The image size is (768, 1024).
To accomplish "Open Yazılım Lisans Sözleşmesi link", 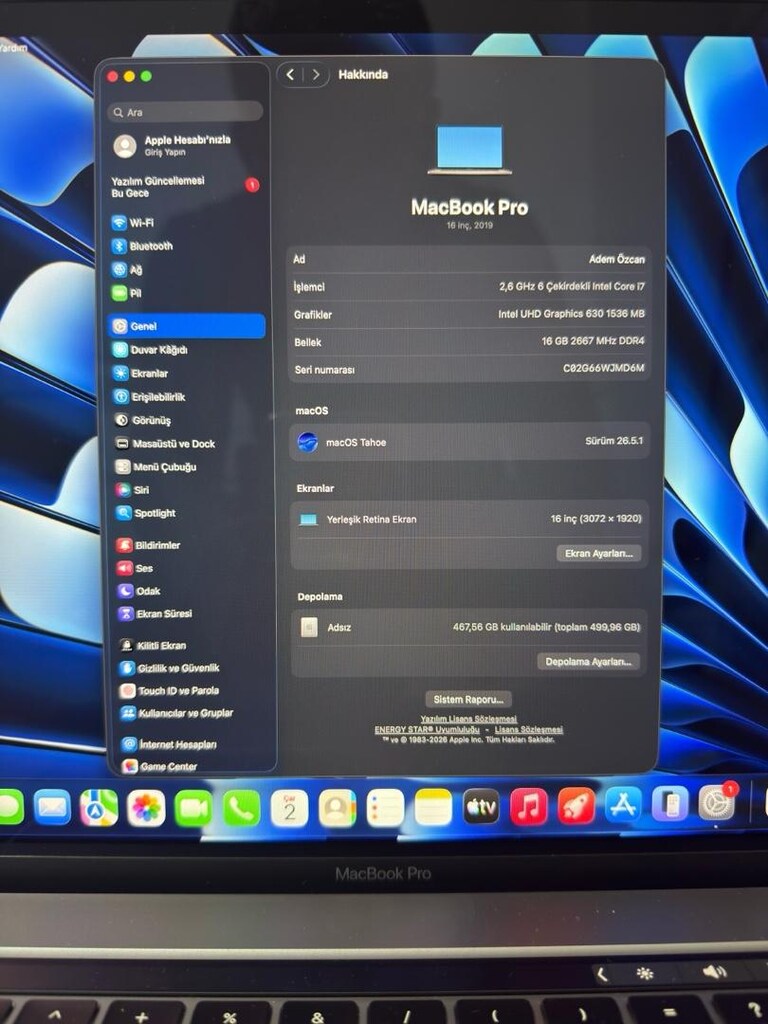I will pyautogui.click(x=468, y=719).
